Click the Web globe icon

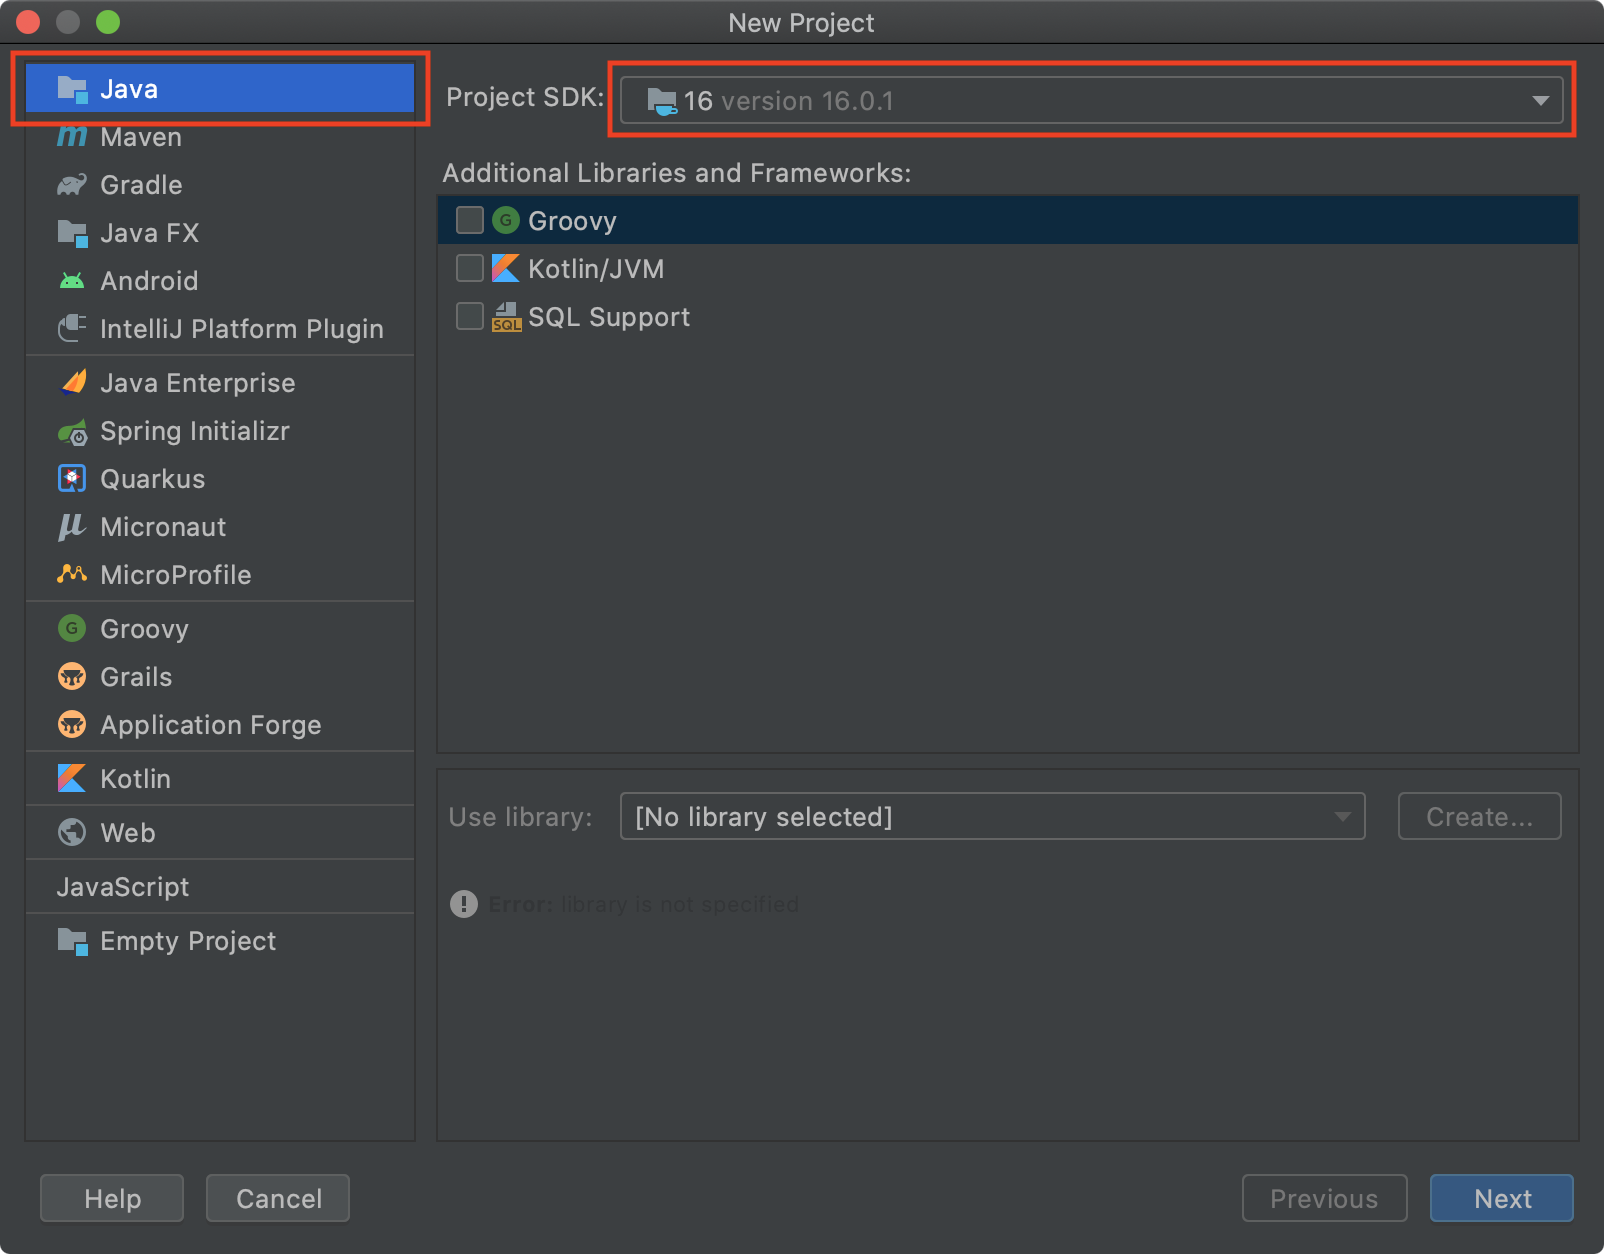point(72,832)
